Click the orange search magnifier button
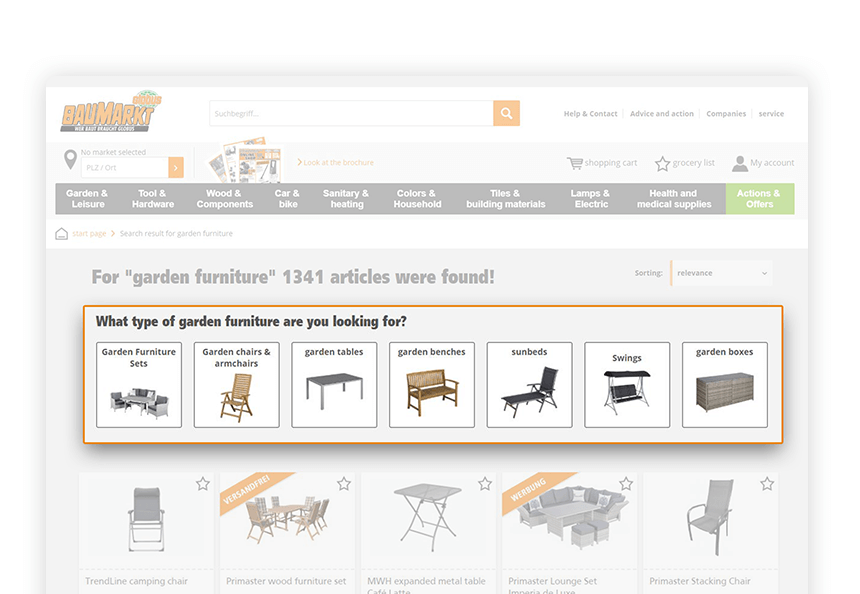The width and height of the screenshot is (860, 594). coord(506,114)
